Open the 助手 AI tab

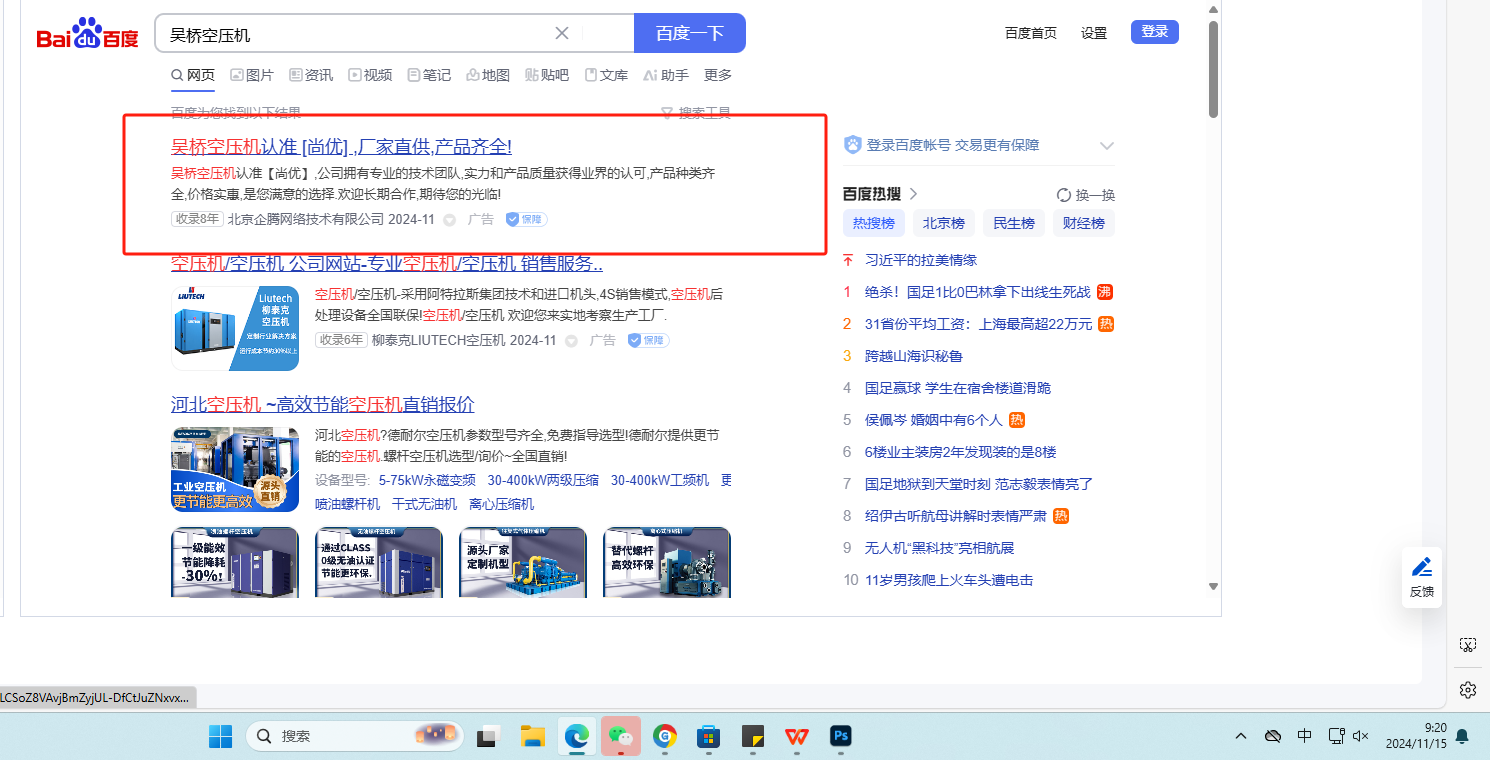point(666,75)
